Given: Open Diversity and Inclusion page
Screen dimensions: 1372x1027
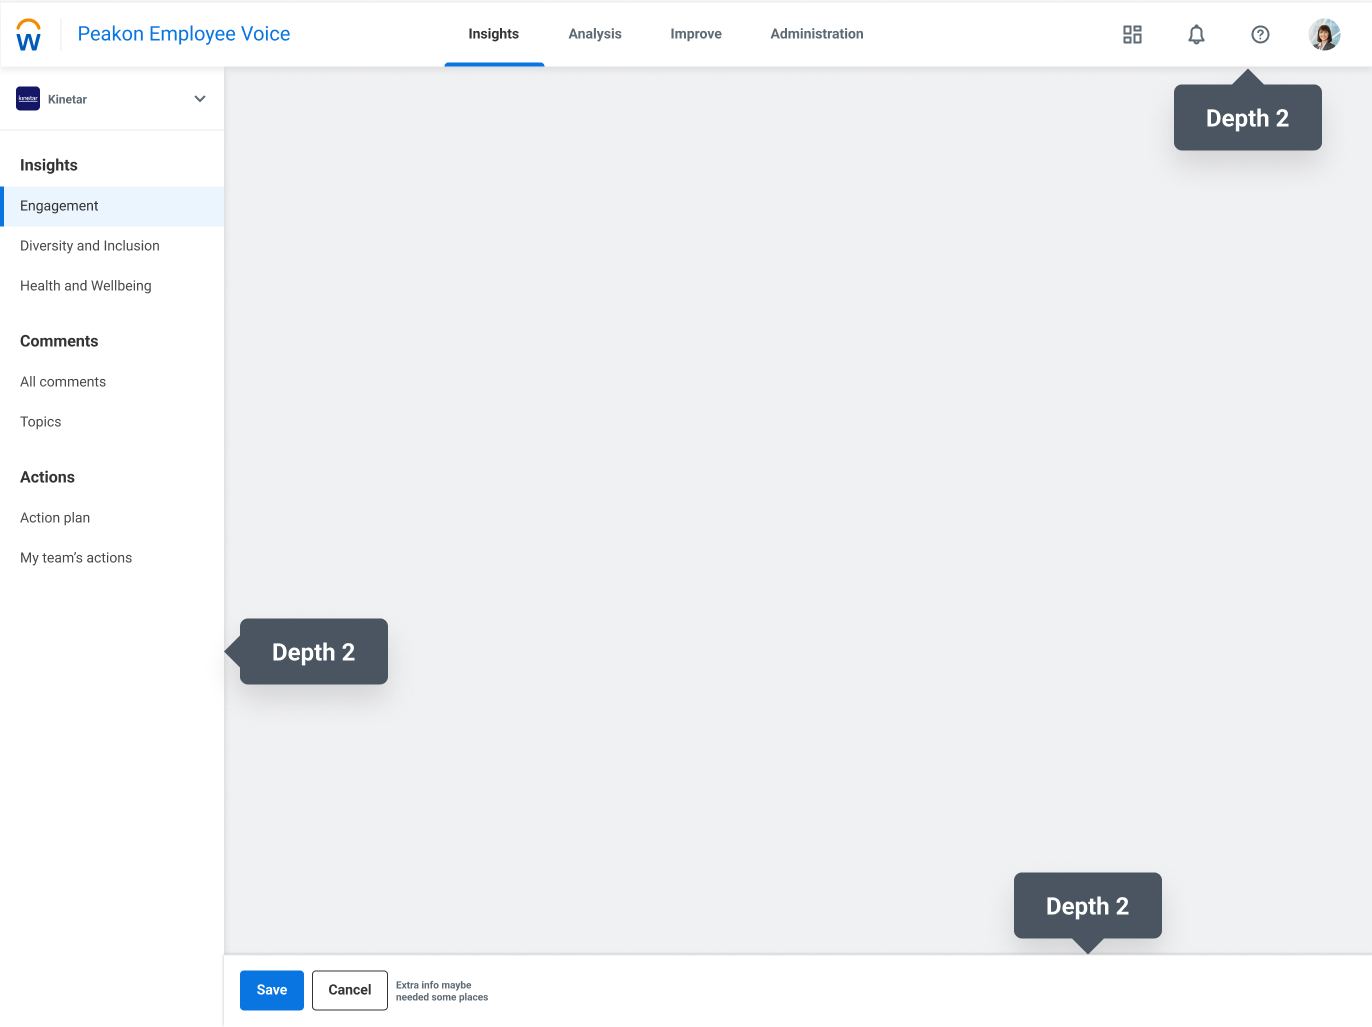Looking at the screenshot, I should [90, 246].
